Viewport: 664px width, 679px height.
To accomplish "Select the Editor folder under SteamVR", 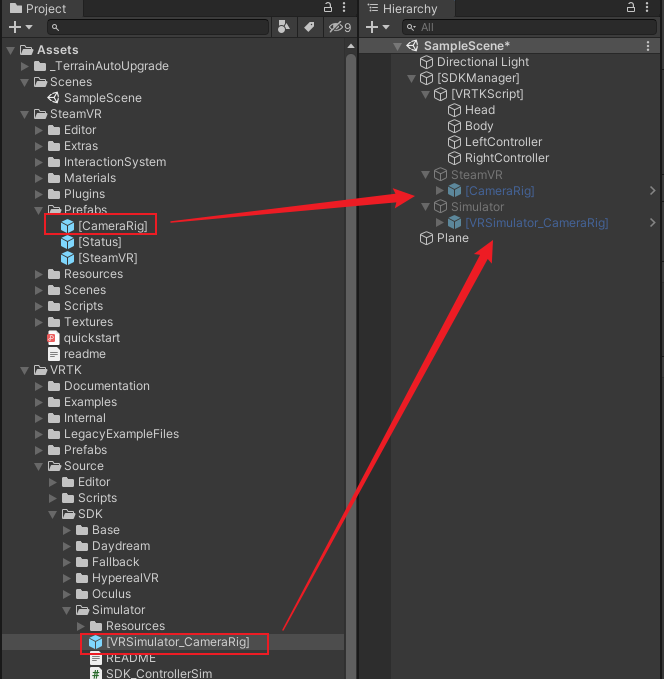I will point(72,130).
